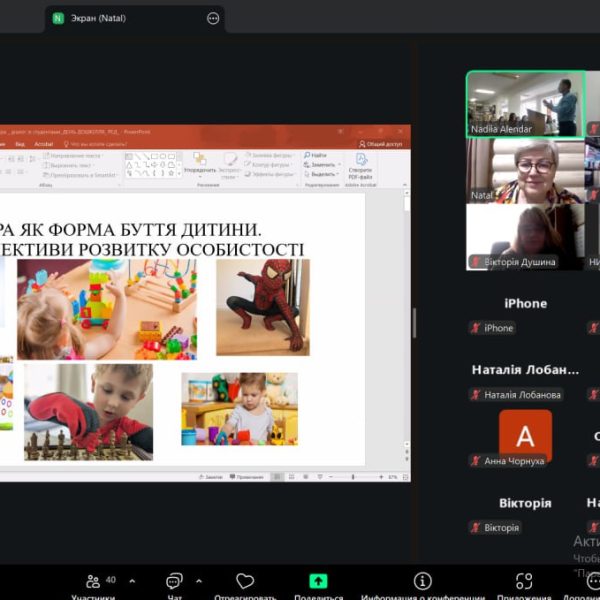Screen dimensions: 600x600
Task: Select Nadiia Alendar video thumbnail
Action: tap(525, 104)
